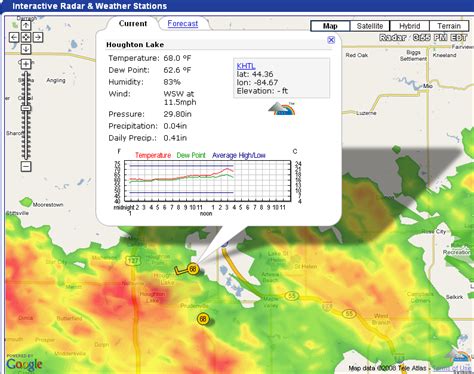The image size is (474, 374).
Task: Click the Red Oak town label
Action: [x=357, y=55]
